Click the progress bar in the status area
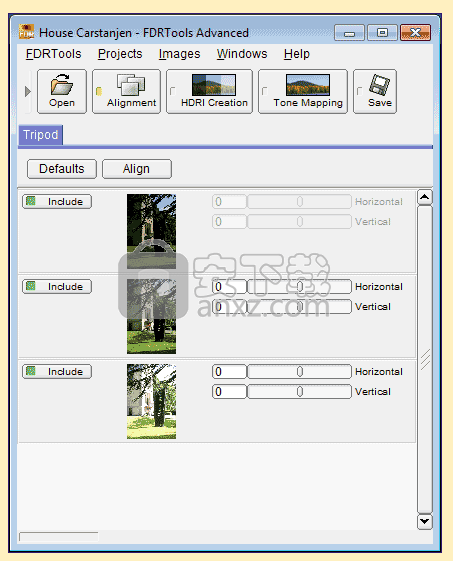The width and height of the screenshot is (453, 561). 59,537
